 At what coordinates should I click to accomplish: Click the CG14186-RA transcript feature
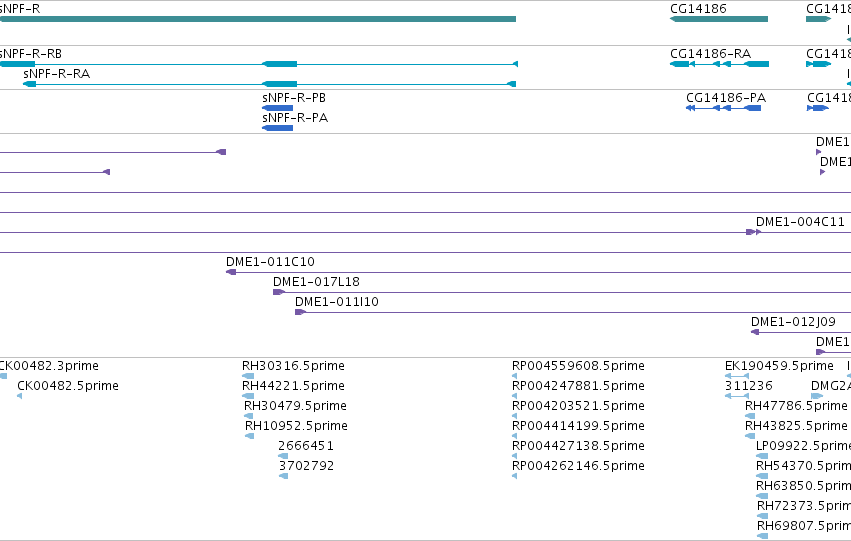(x=719, y=64)
